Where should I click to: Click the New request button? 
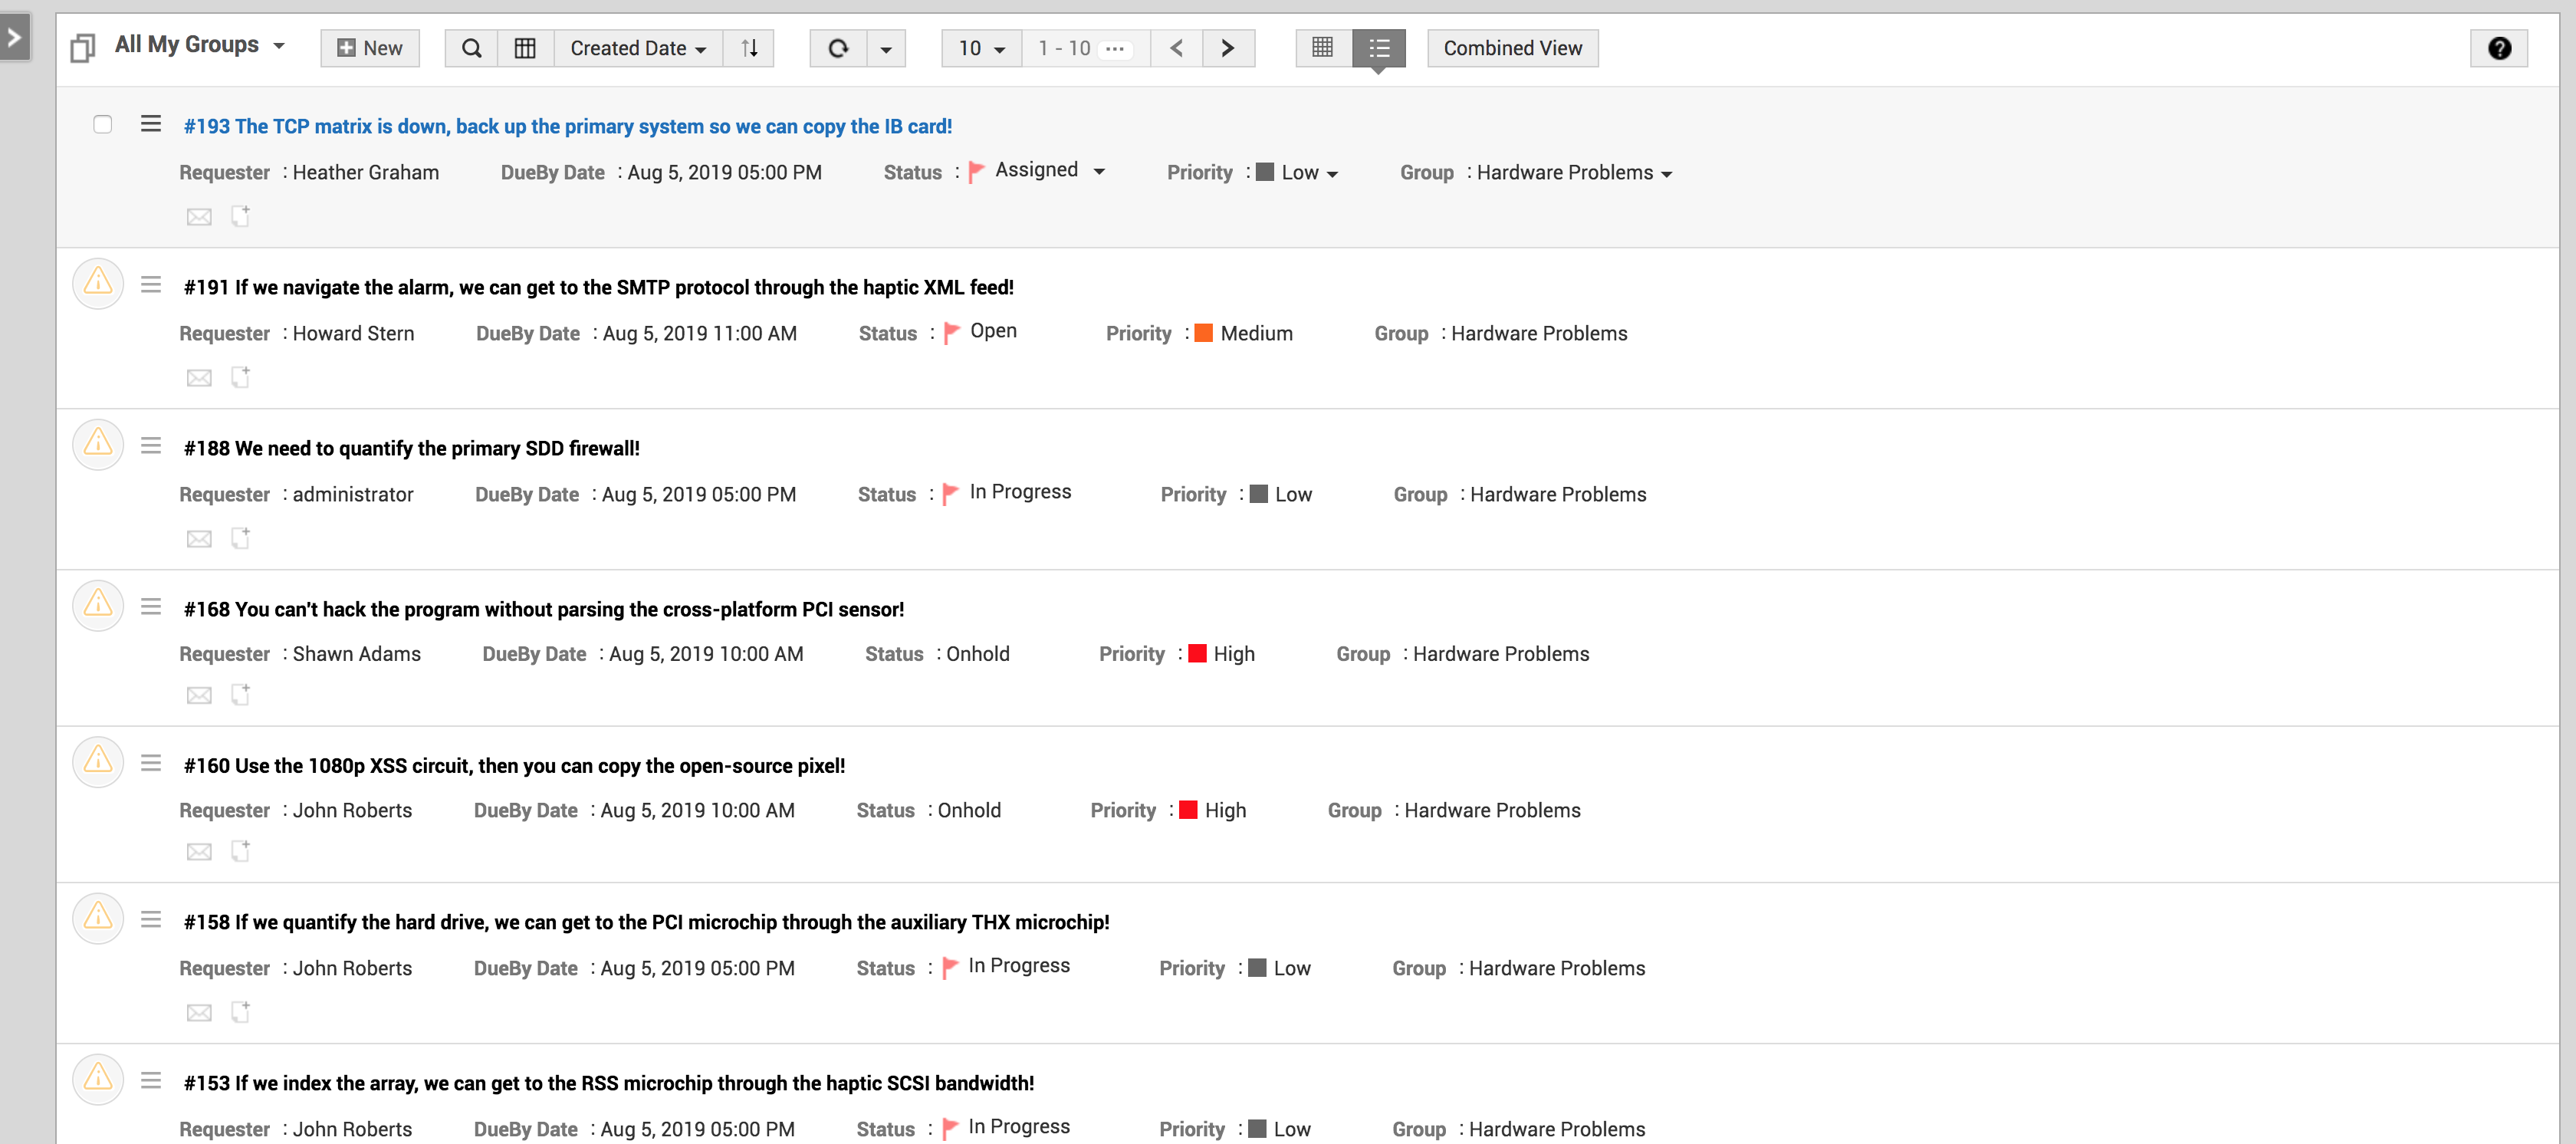(369, 48)
